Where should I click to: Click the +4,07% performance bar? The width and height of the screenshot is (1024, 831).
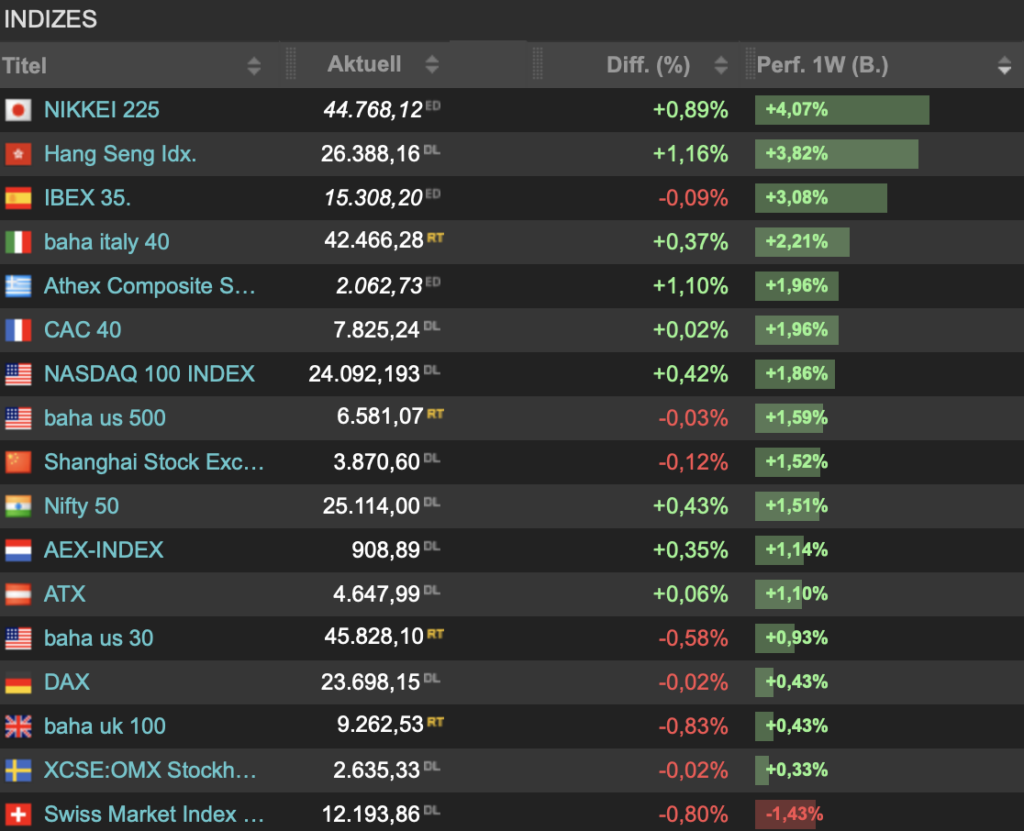(x=842, y=110)
